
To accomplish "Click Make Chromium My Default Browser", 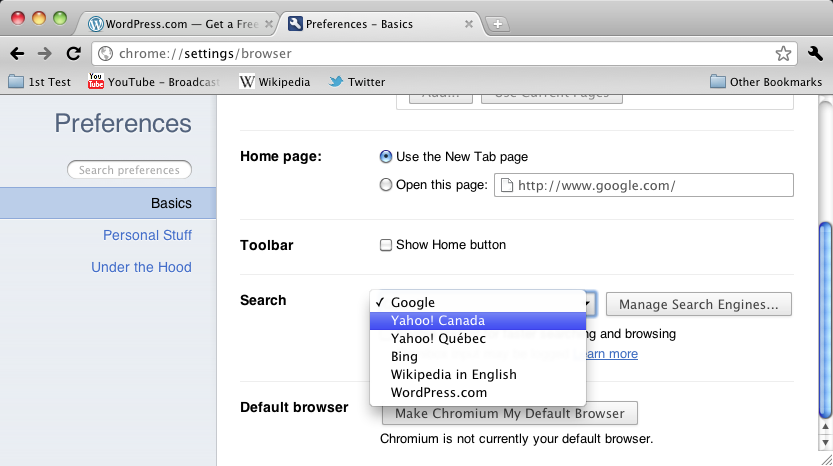I will [x=509, y=413].
